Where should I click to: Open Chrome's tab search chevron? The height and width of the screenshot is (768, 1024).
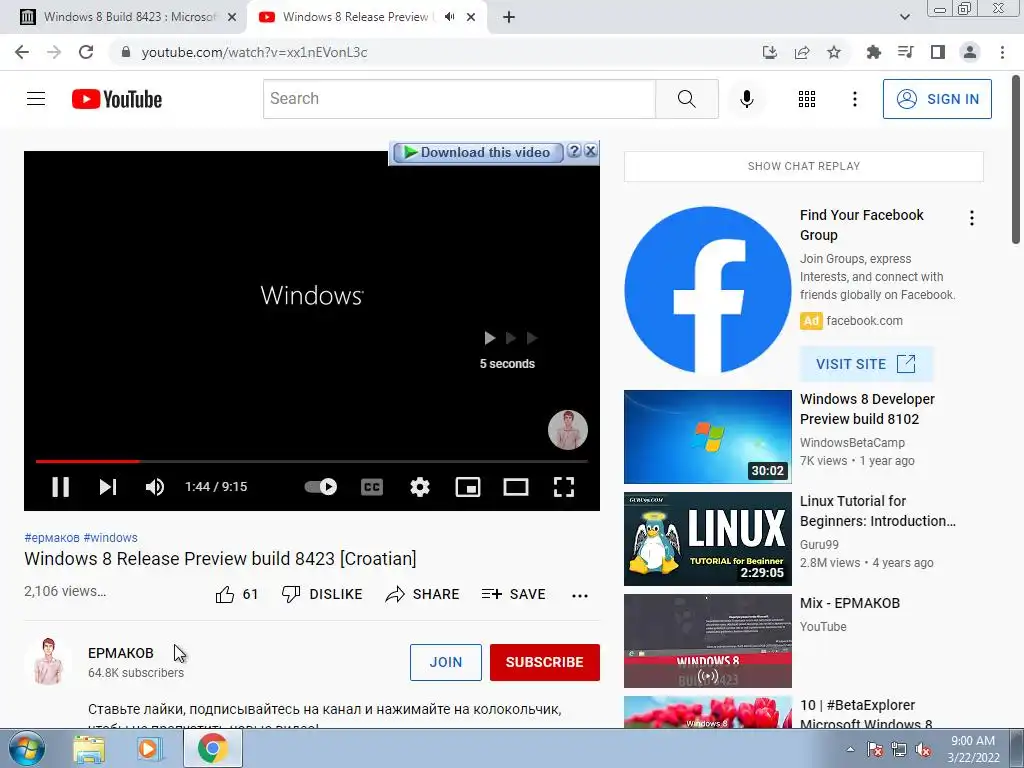click(904, 18)
